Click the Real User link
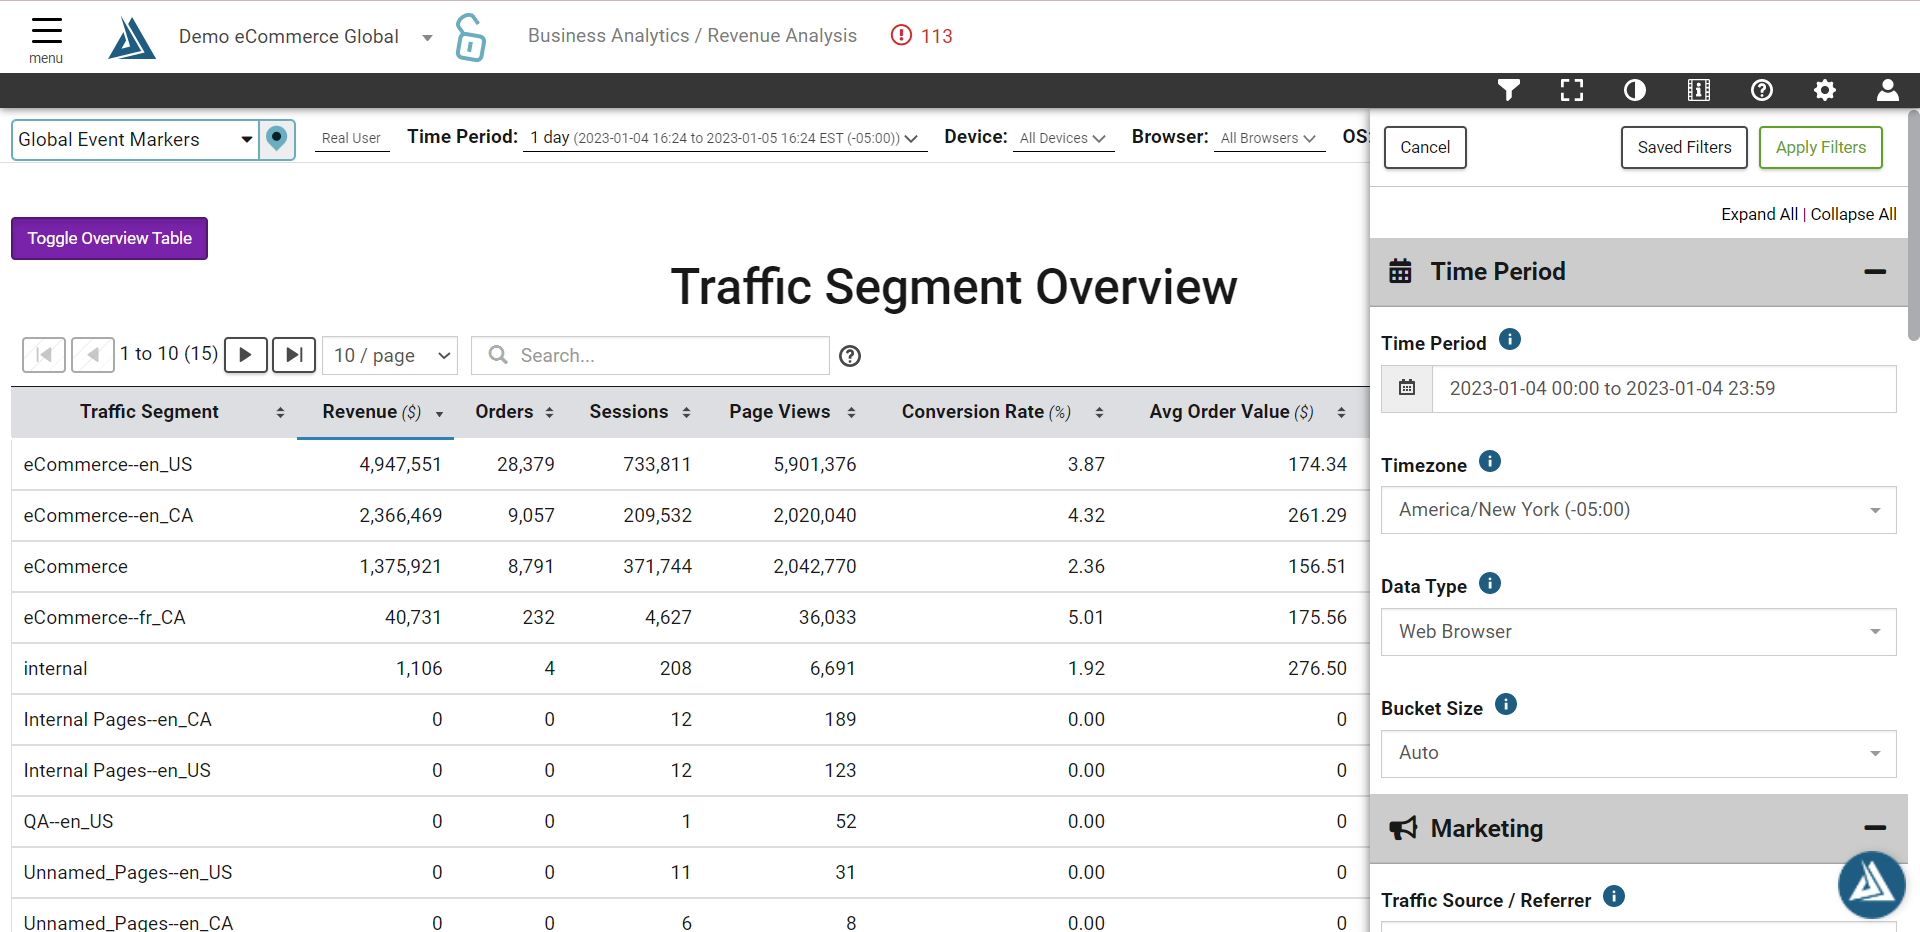The image size is (1920, 932). click(351, 138)
